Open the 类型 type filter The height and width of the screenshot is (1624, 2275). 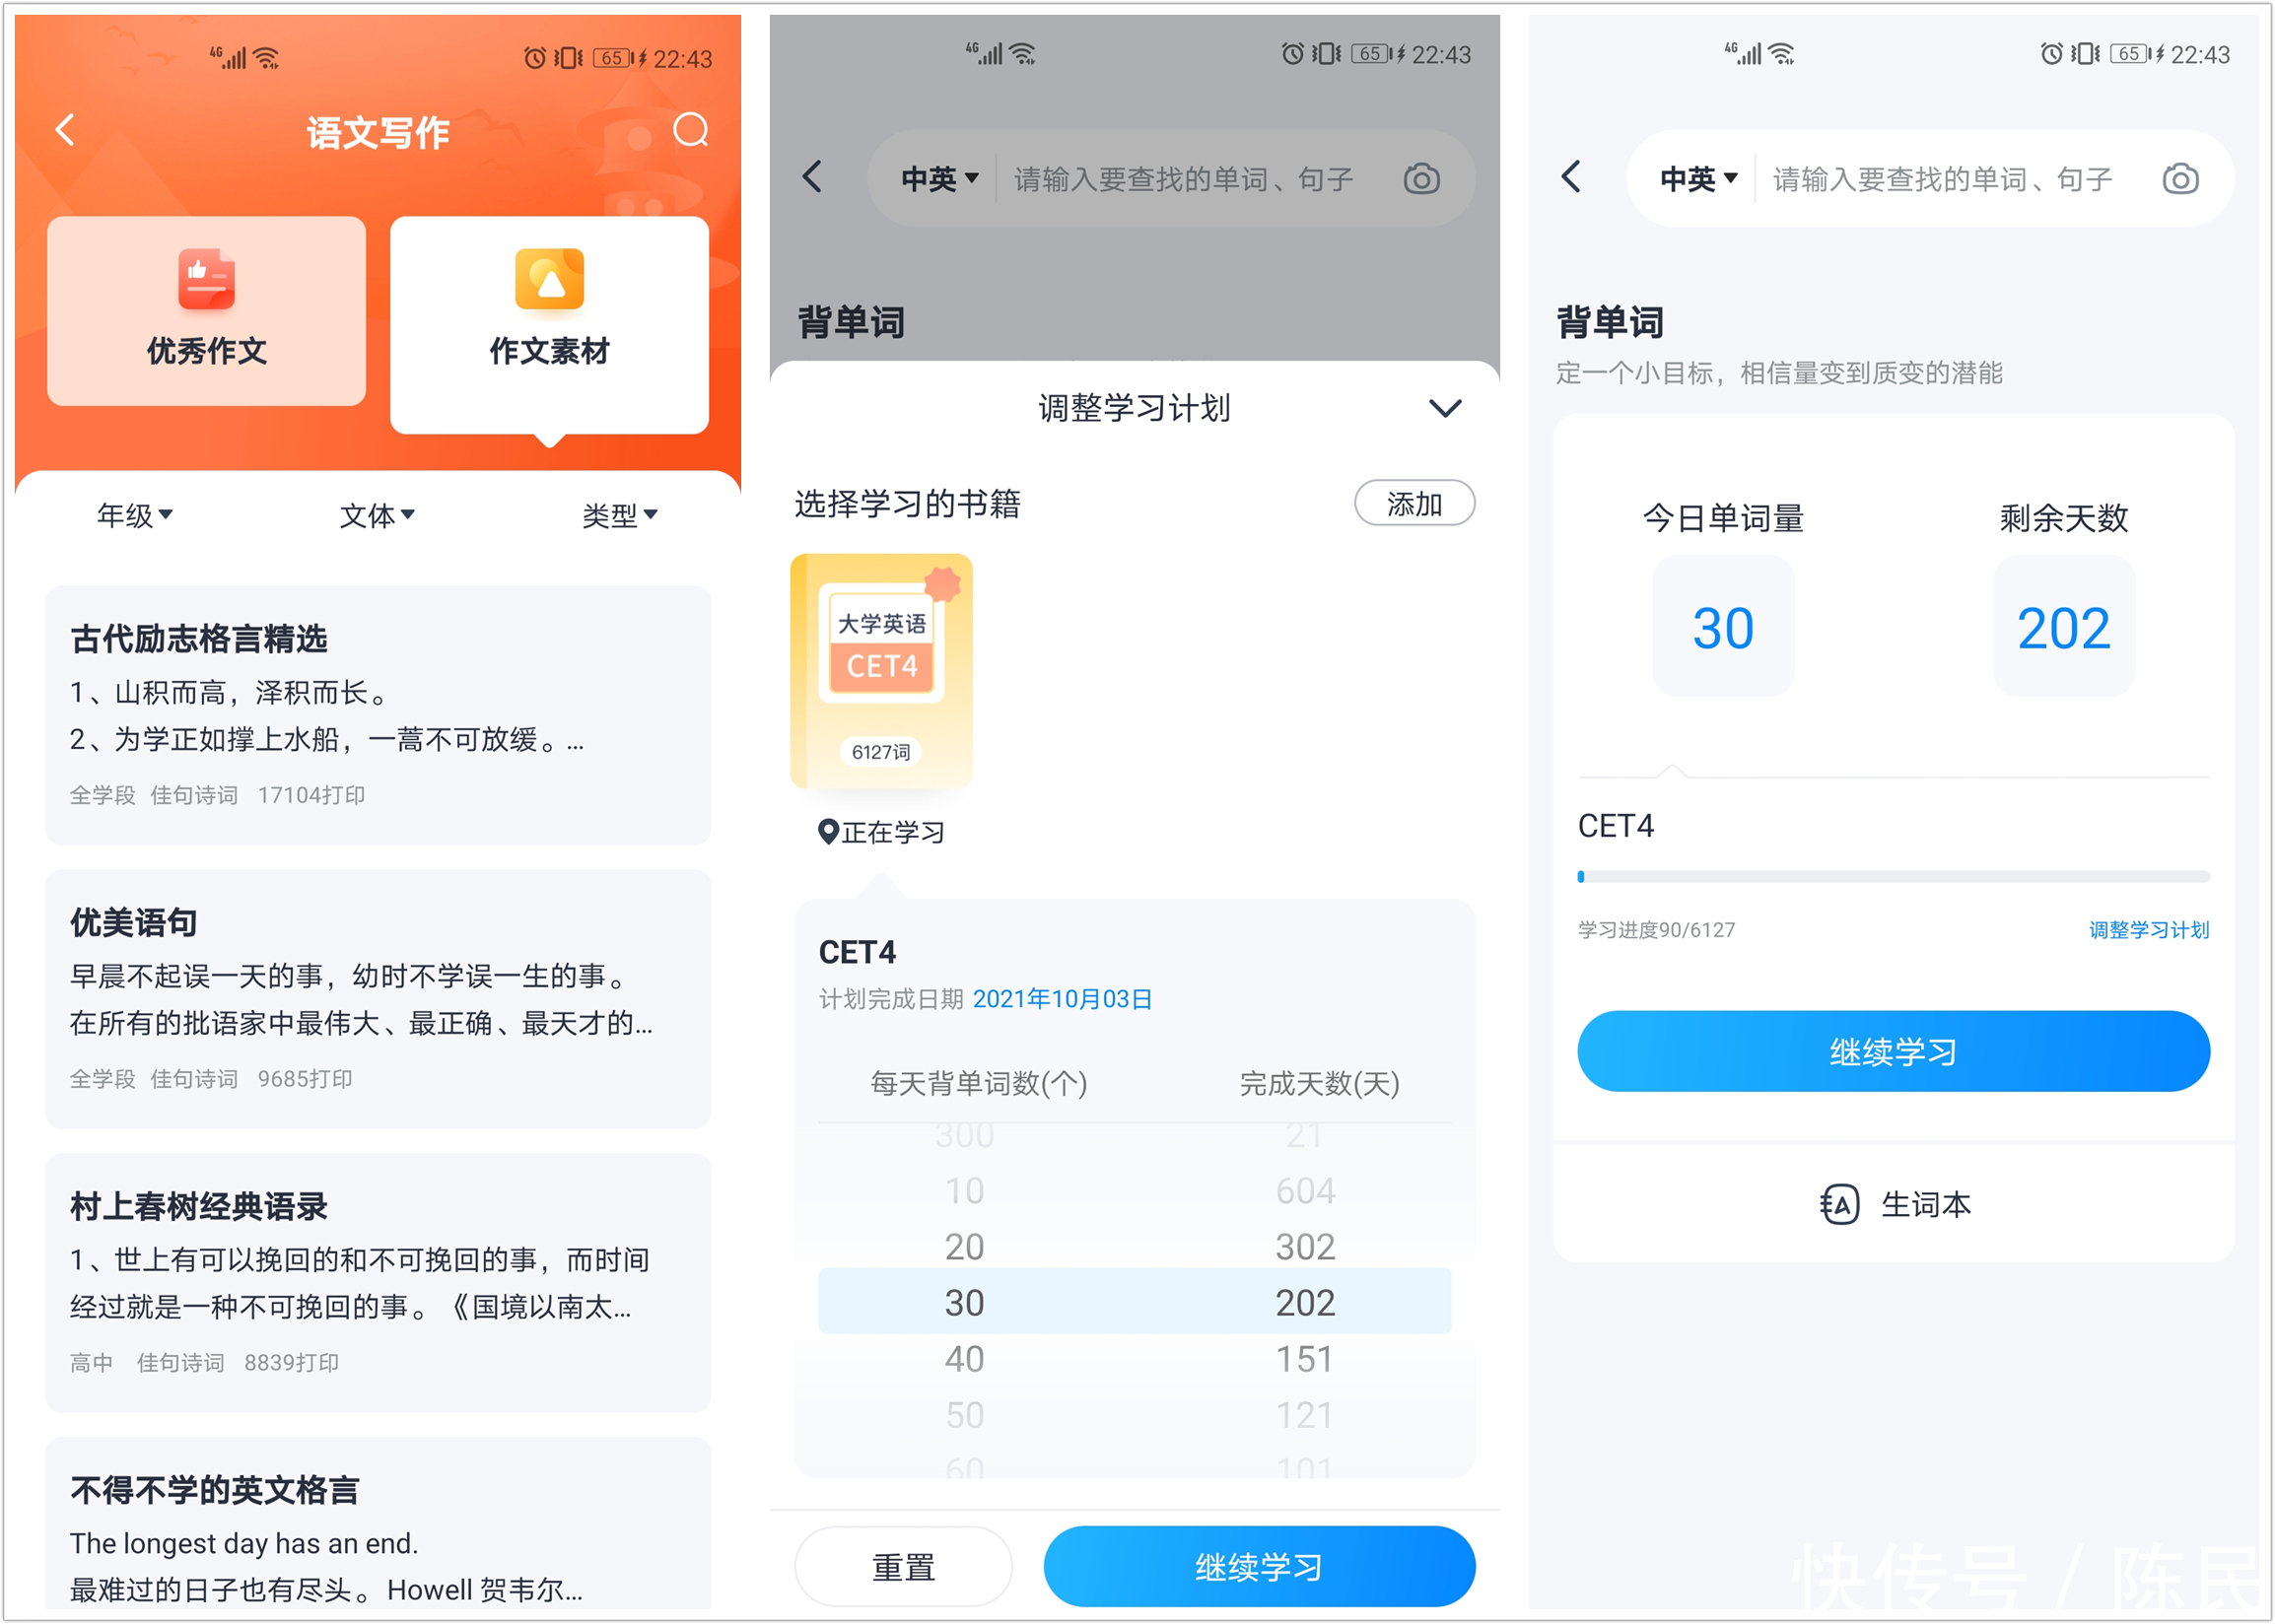pyautogui.click(x=620, y=515)
